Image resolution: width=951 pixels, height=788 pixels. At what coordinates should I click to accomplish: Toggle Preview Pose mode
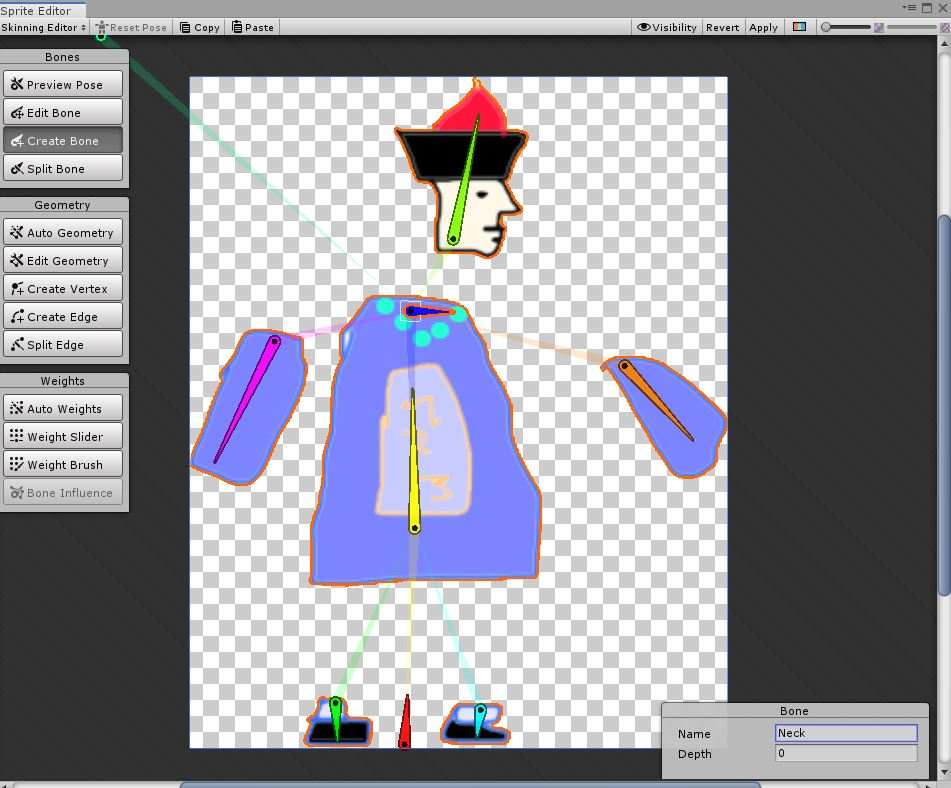coord(62,84)
